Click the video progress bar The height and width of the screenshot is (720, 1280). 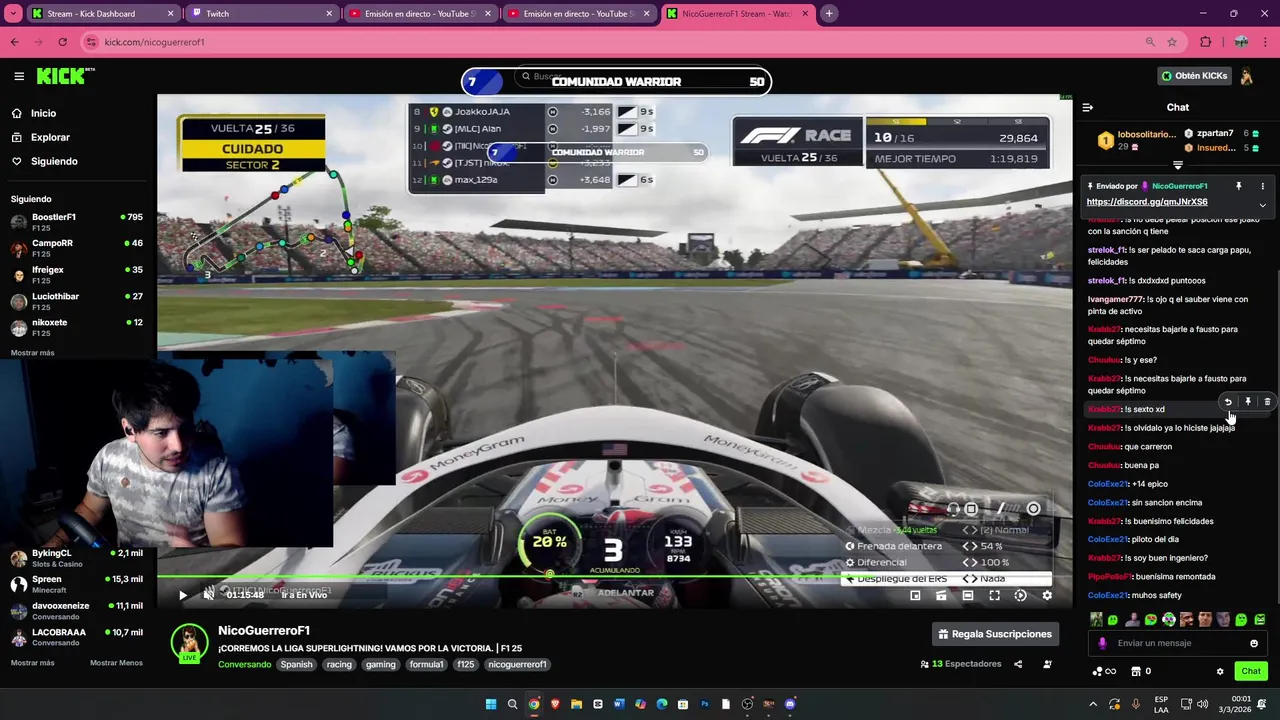point(614,576)
